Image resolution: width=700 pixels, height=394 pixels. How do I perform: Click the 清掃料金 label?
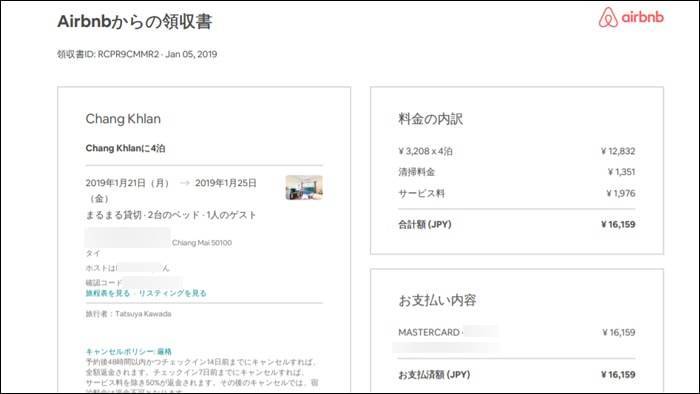(x=417, y=172)
